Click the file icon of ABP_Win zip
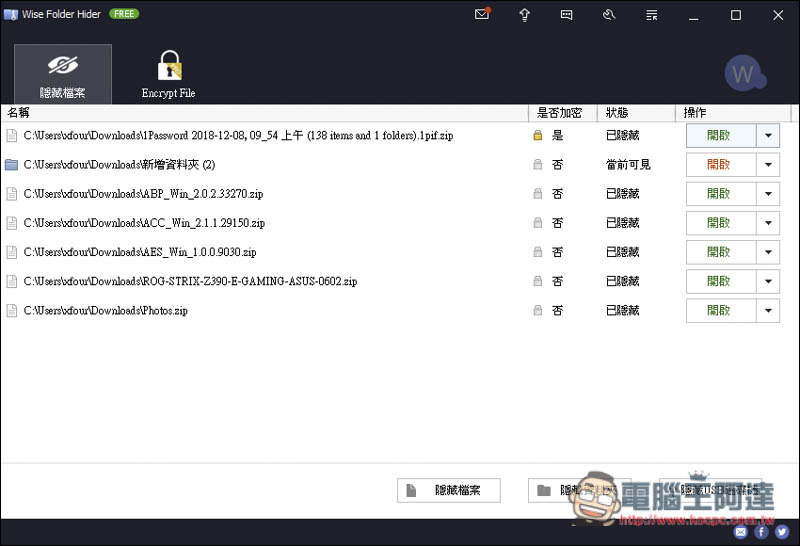This screenshot has height=546, width=800. (x=11, y=194)
